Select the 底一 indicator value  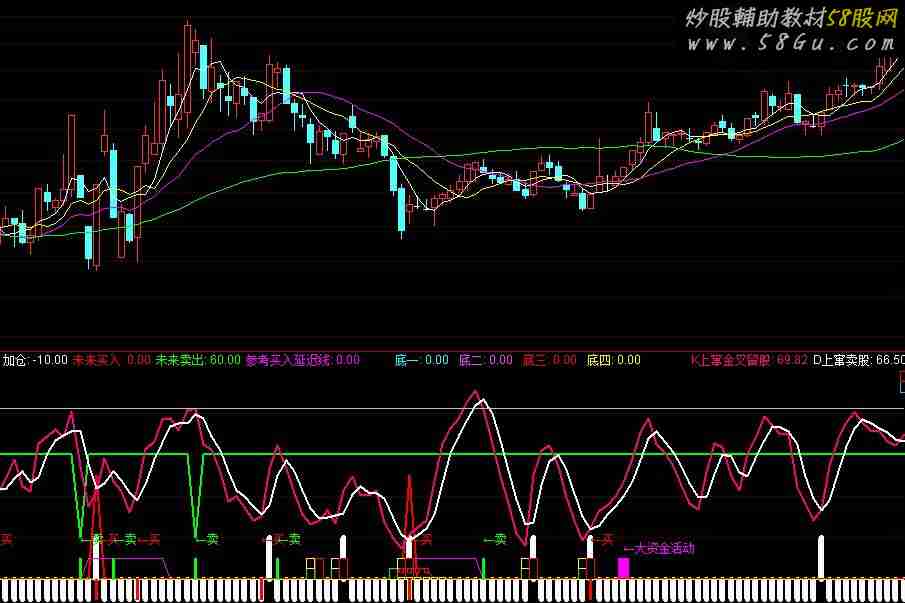pos(435,360)
